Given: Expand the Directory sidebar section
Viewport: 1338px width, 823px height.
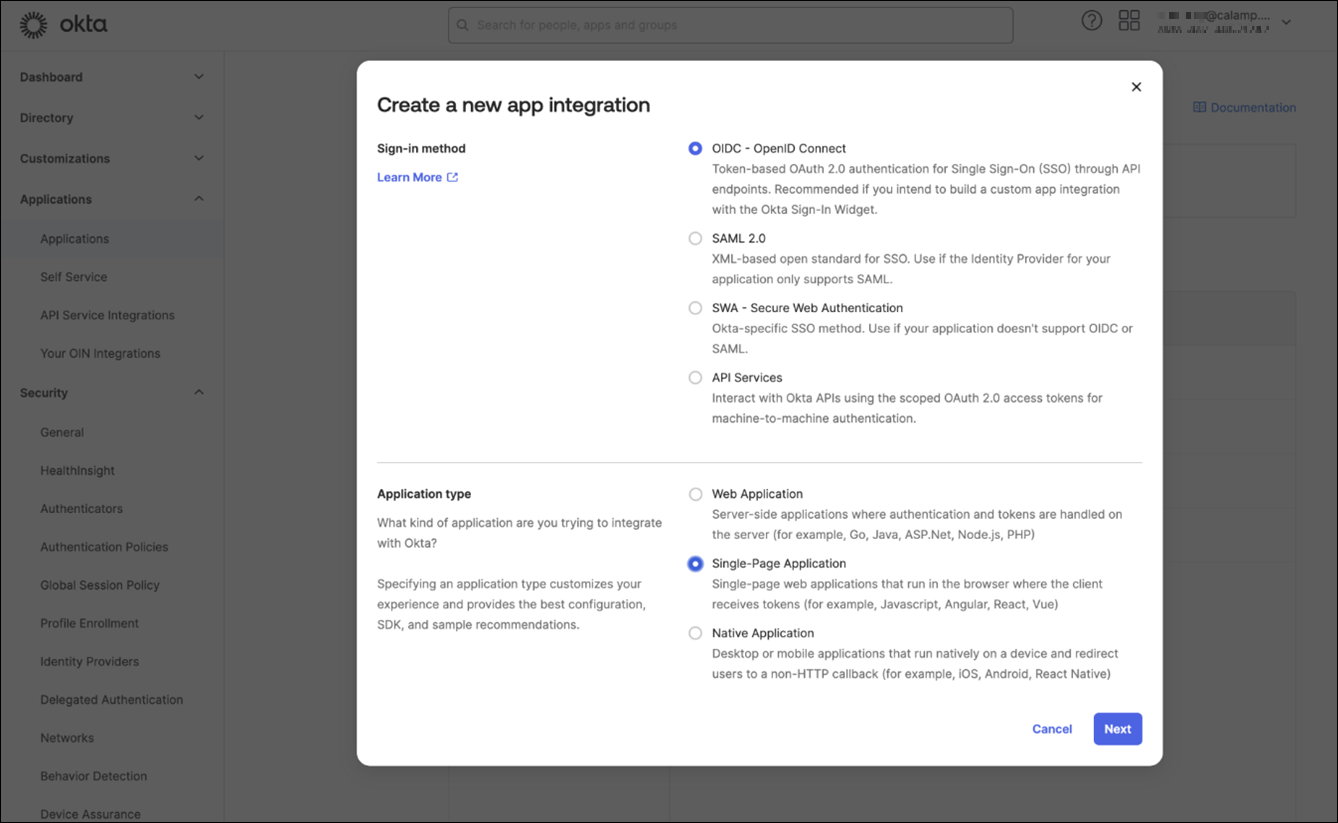Looking at the screenshot, I should [x=112, y=118].
